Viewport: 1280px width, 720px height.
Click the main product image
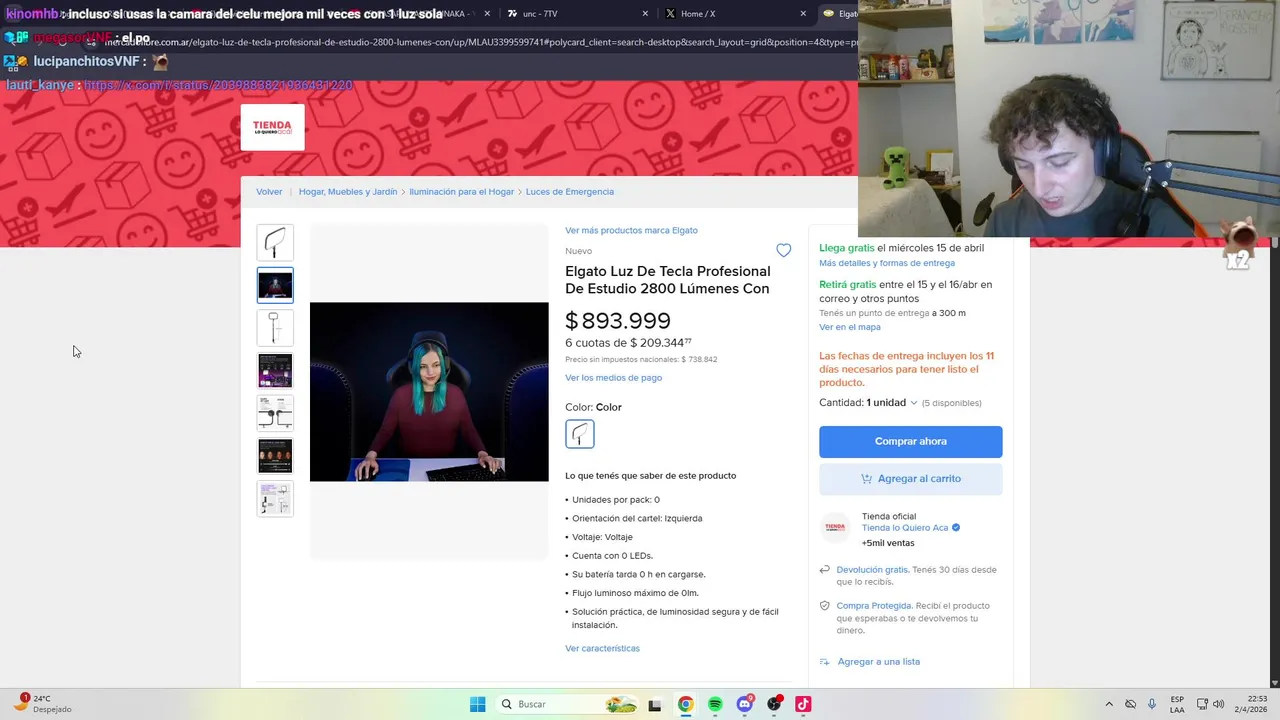pyautogui.click(x=429, y=391)
